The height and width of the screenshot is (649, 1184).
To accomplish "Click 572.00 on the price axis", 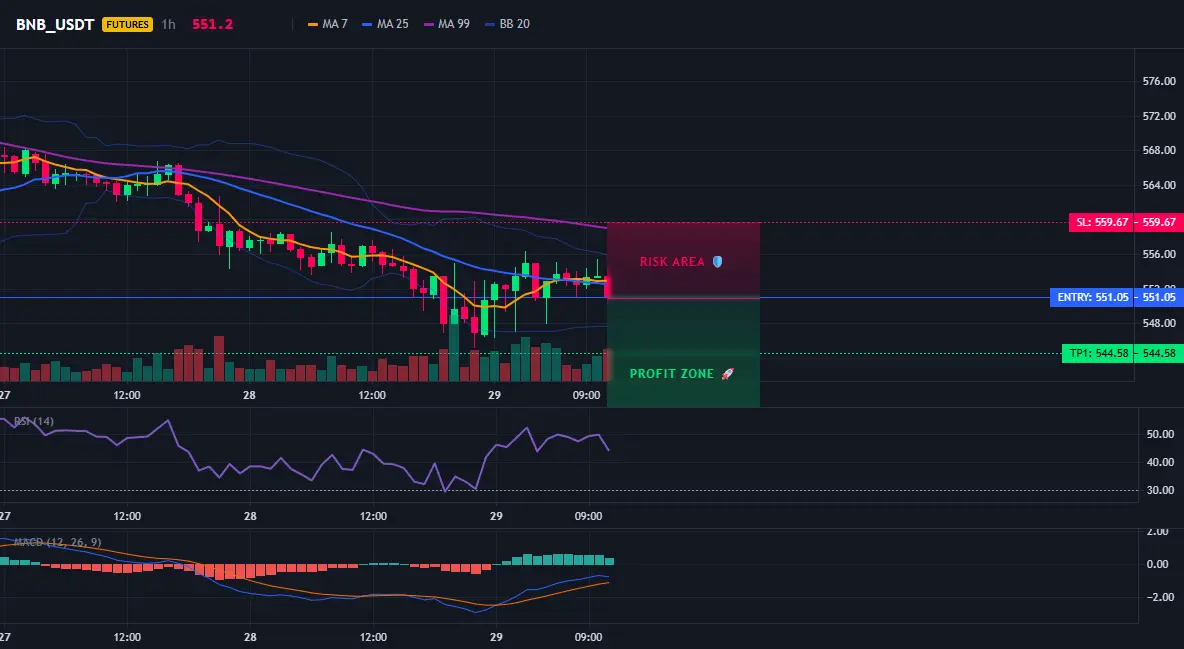I will click(1159, 116).
